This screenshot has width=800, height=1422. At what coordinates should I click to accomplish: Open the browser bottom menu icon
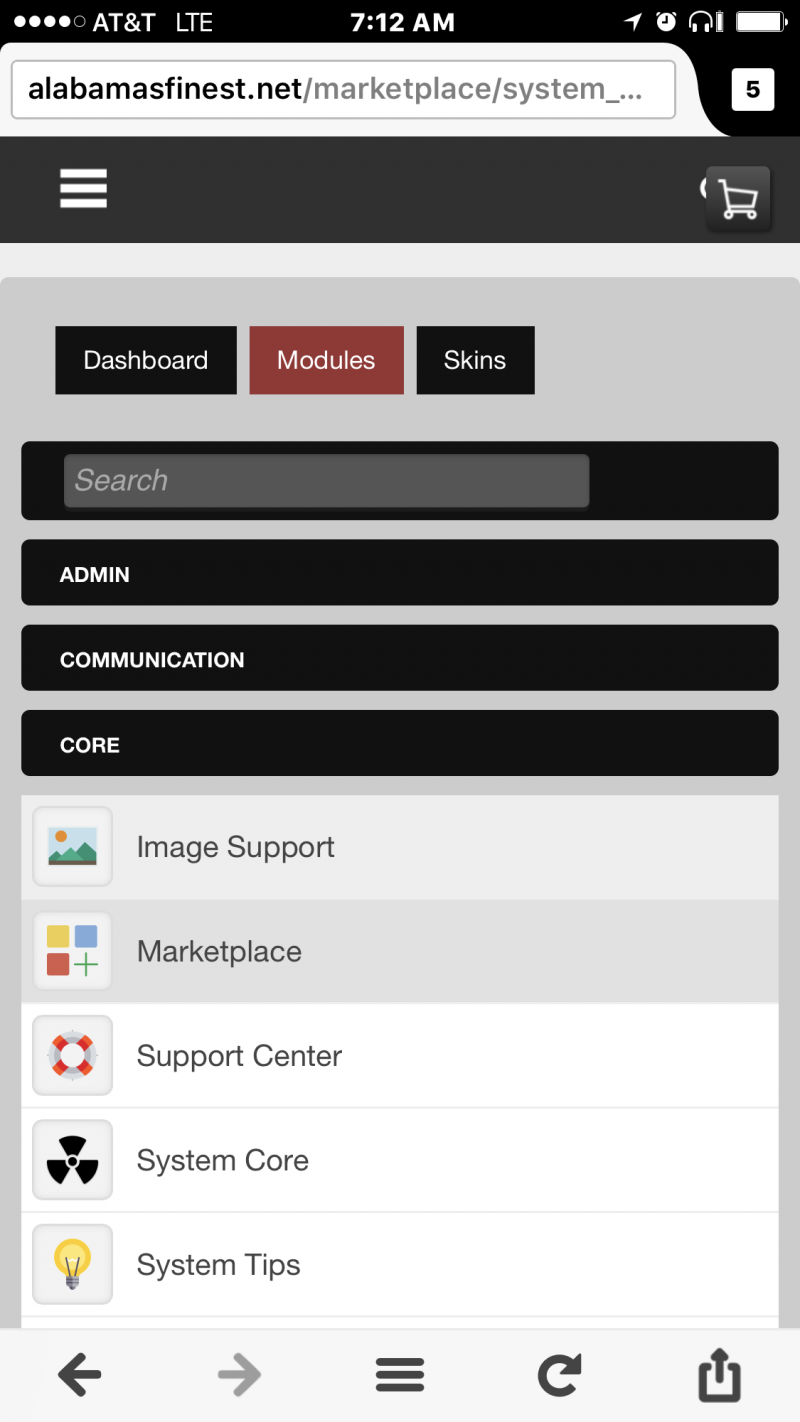pos(400,1376)
